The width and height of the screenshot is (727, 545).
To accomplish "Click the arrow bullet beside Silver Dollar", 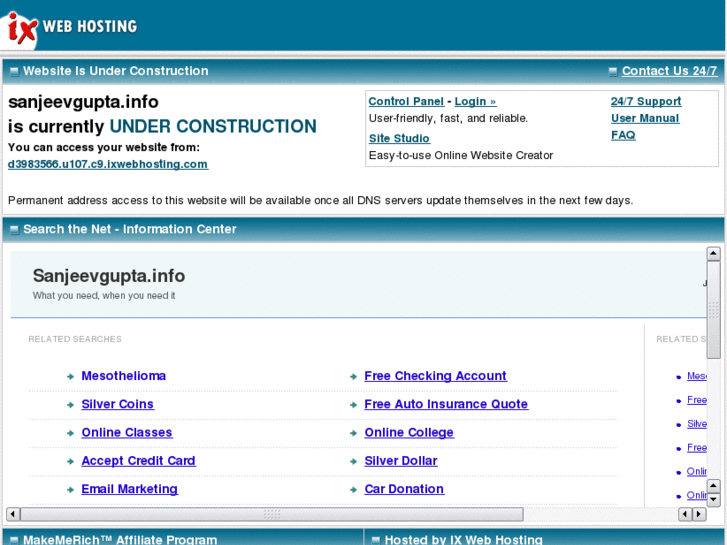I will point(353,462).
